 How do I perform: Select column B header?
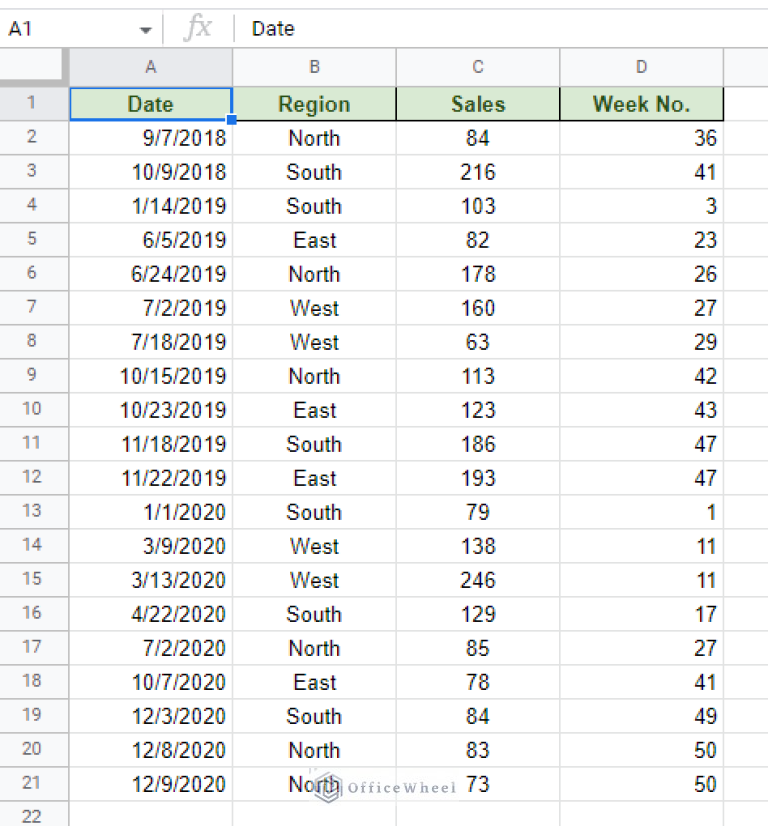pos(314,67)
